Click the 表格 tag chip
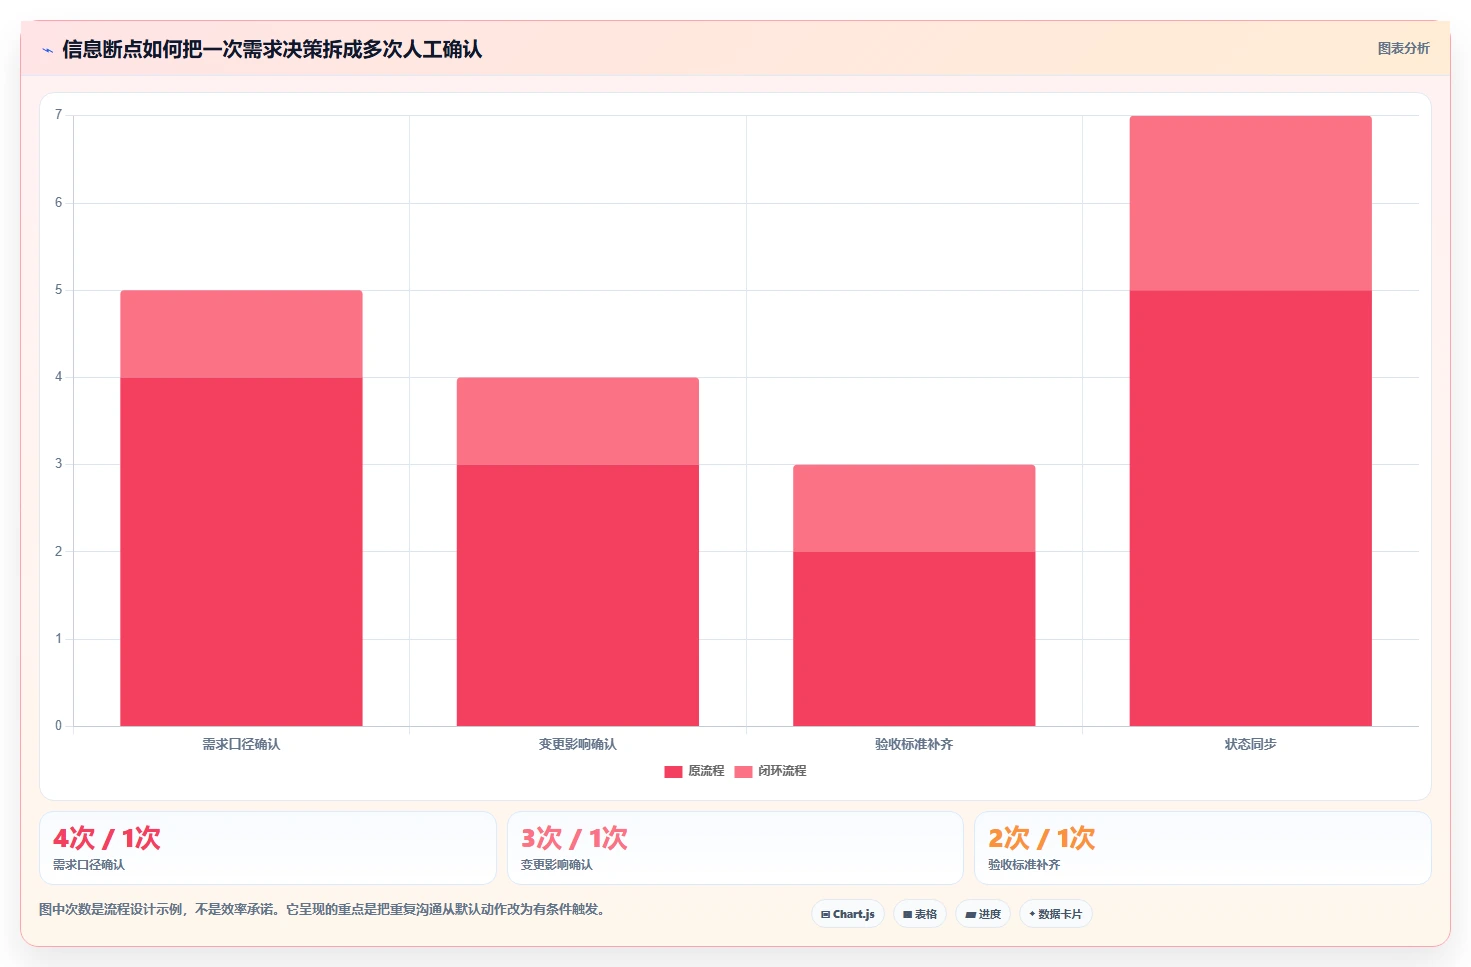 coord(920,914)
